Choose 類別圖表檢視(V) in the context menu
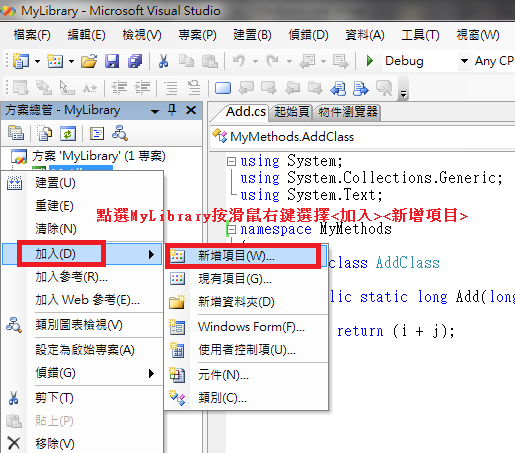The image size is (515, 453). pyautogui.click(x=82, y=325)
